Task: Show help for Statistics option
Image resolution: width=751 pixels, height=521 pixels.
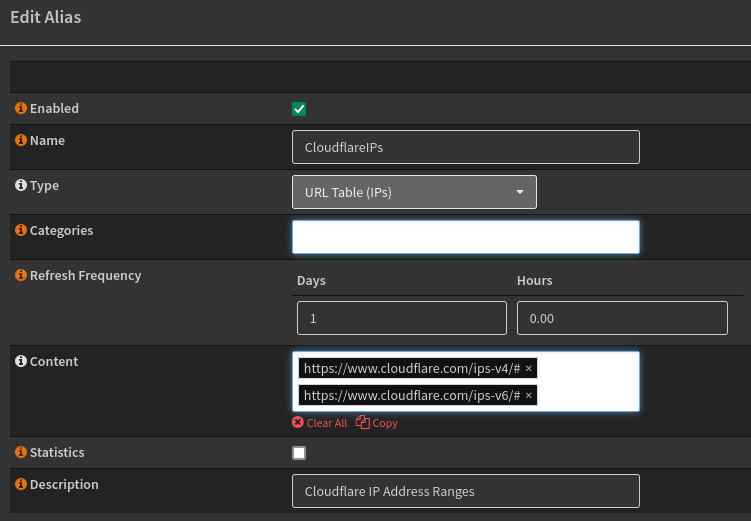Action: coord(21,452)
